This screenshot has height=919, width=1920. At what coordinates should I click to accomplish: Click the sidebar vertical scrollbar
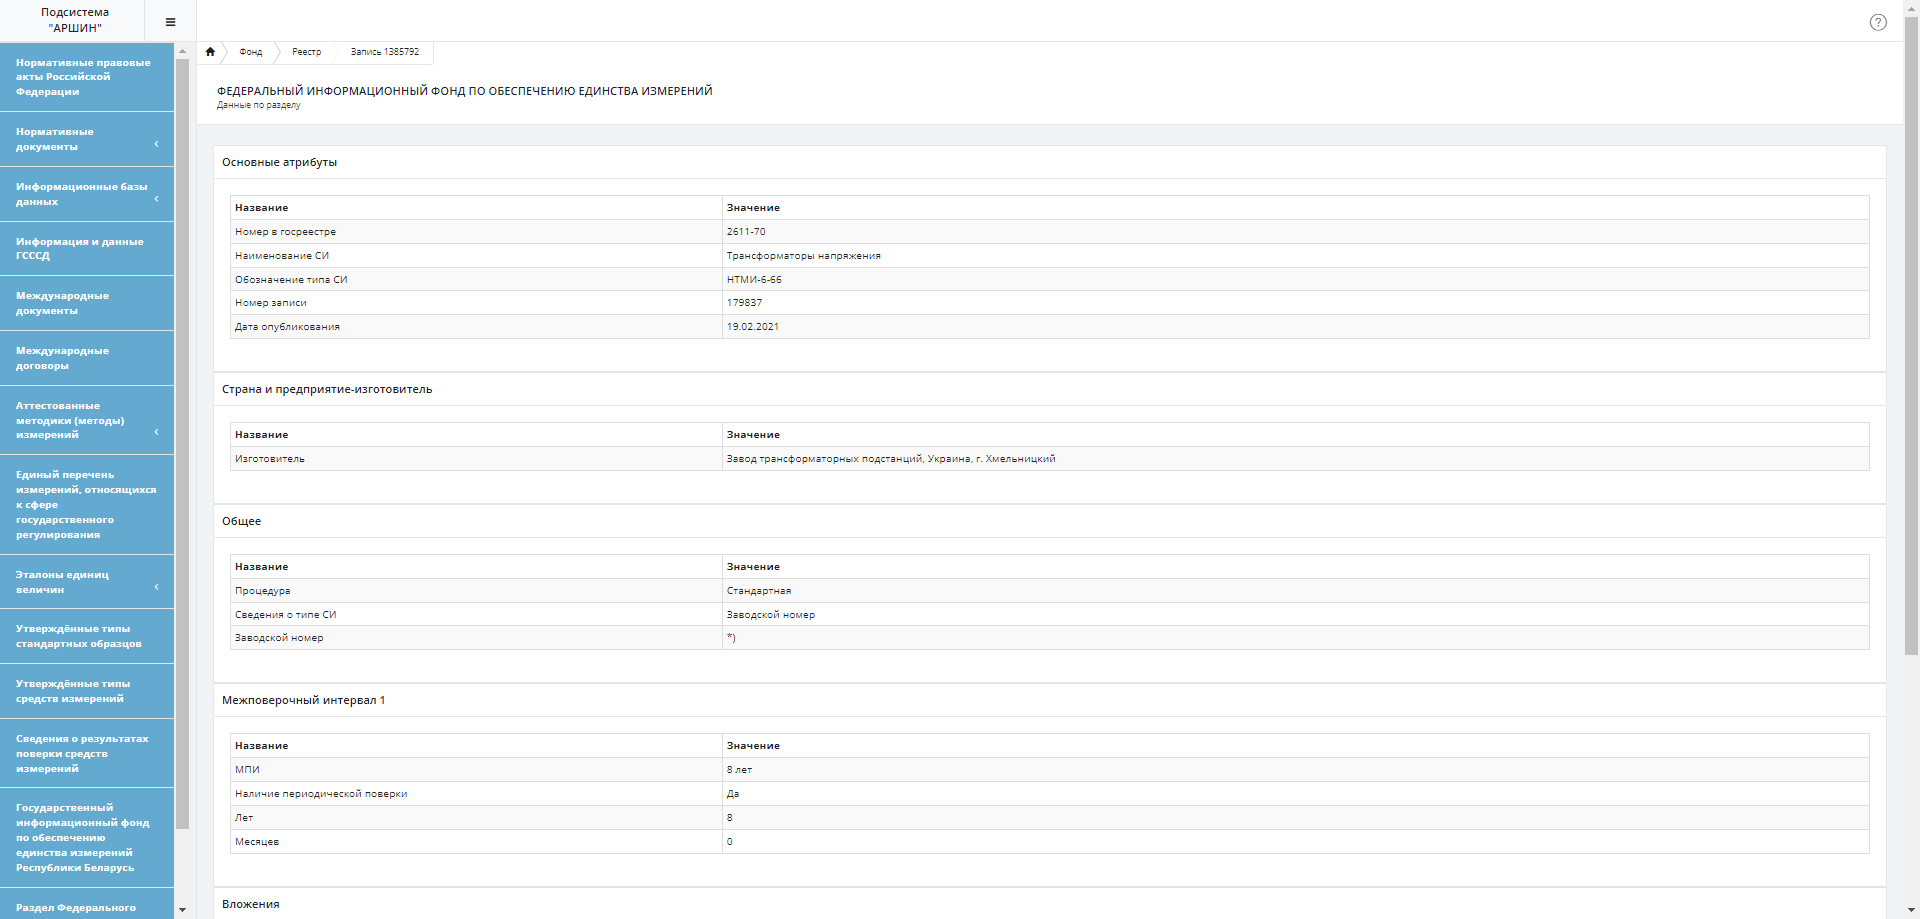pyautogui.click(x=182, y=440)
